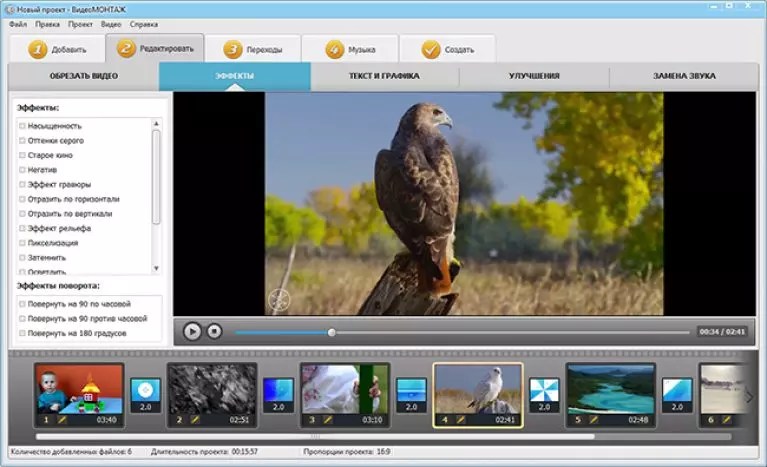This screenshot has height=467, width=767.
Task: Open the ЗАМЕНА ЗВУКА sub-tab
Action: pos(684,76)
